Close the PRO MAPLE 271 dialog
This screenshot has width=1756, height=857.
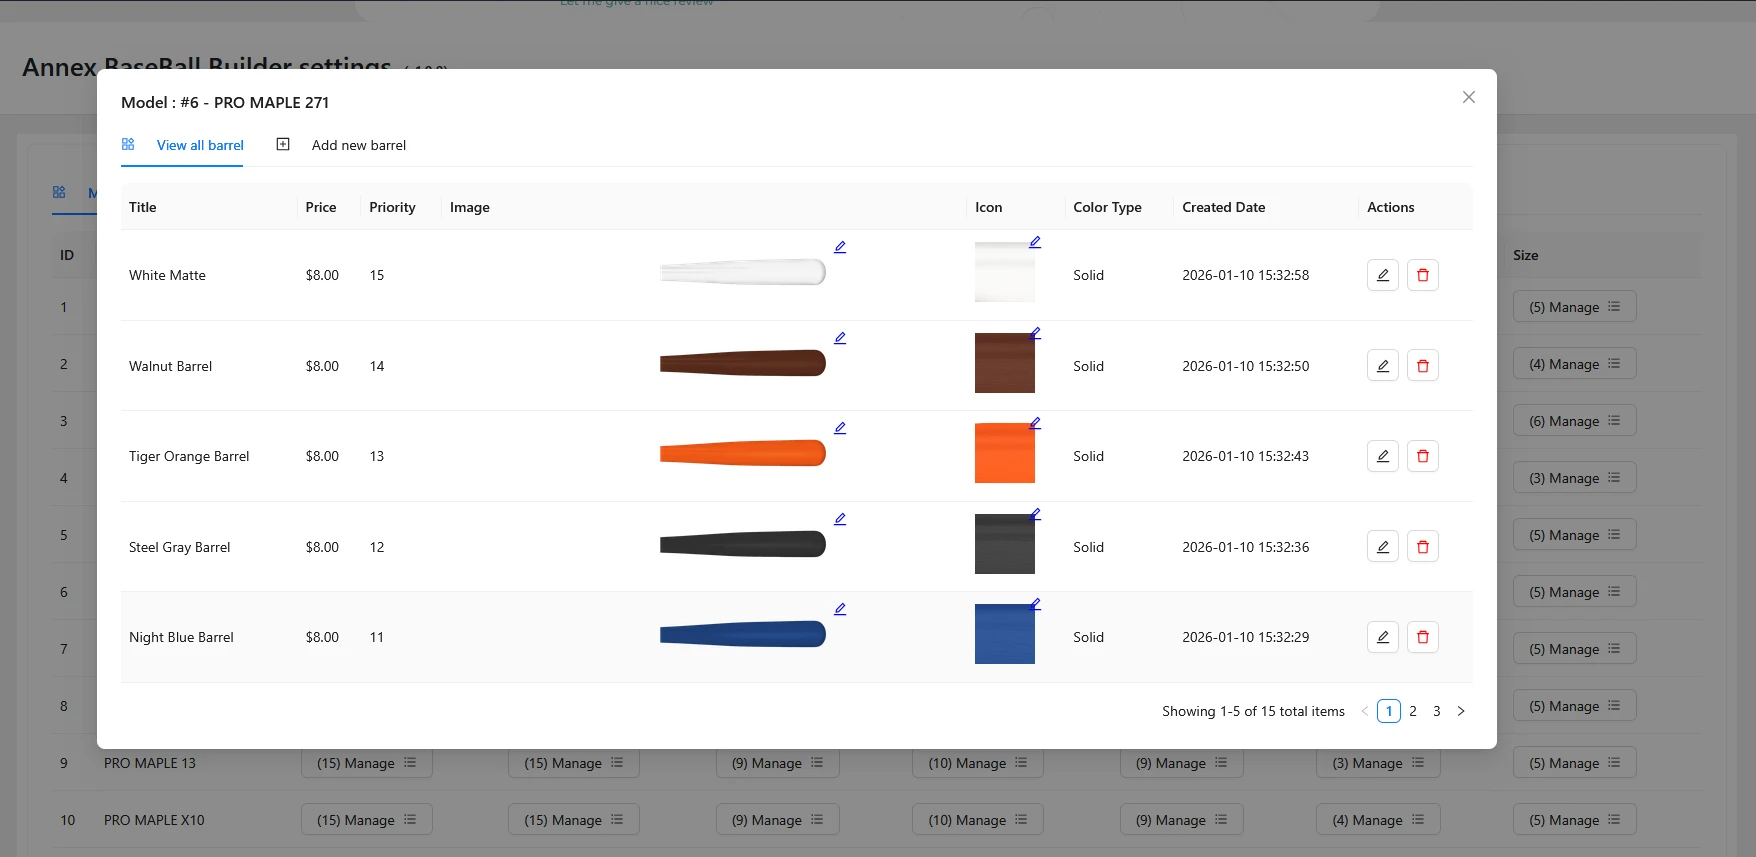[1468, 97]
